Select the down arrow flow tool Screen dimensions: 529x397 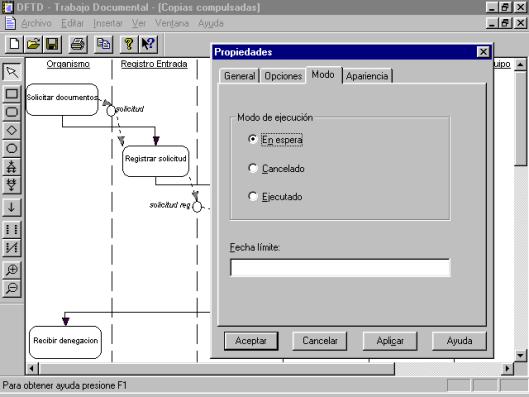pyautogui.click(x=12, y=207)
